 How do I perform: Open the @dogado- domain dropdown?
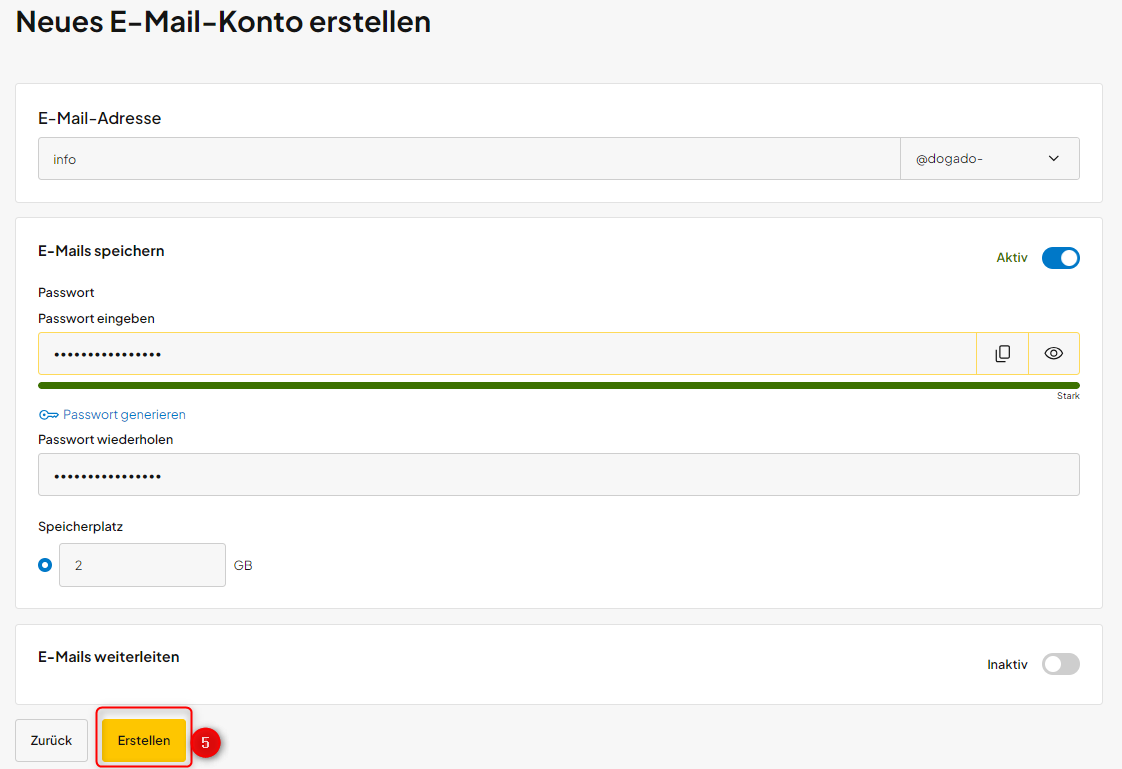click(x=990, y=159)
